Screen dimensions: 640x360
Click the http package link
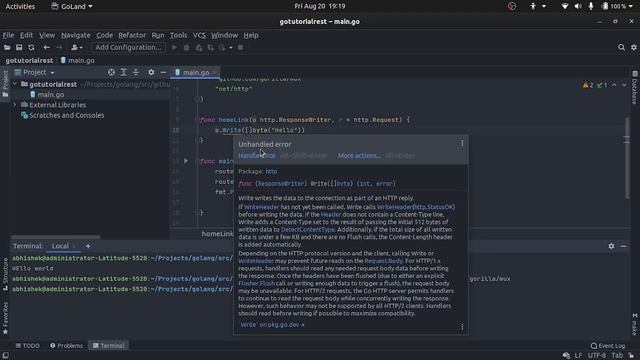coord(271,171)
